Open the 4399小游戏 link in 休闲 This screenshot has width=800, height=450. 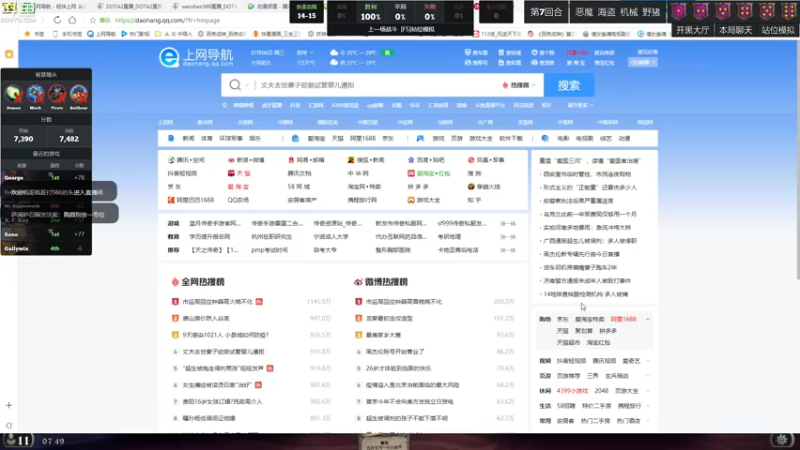click(572, 391)
